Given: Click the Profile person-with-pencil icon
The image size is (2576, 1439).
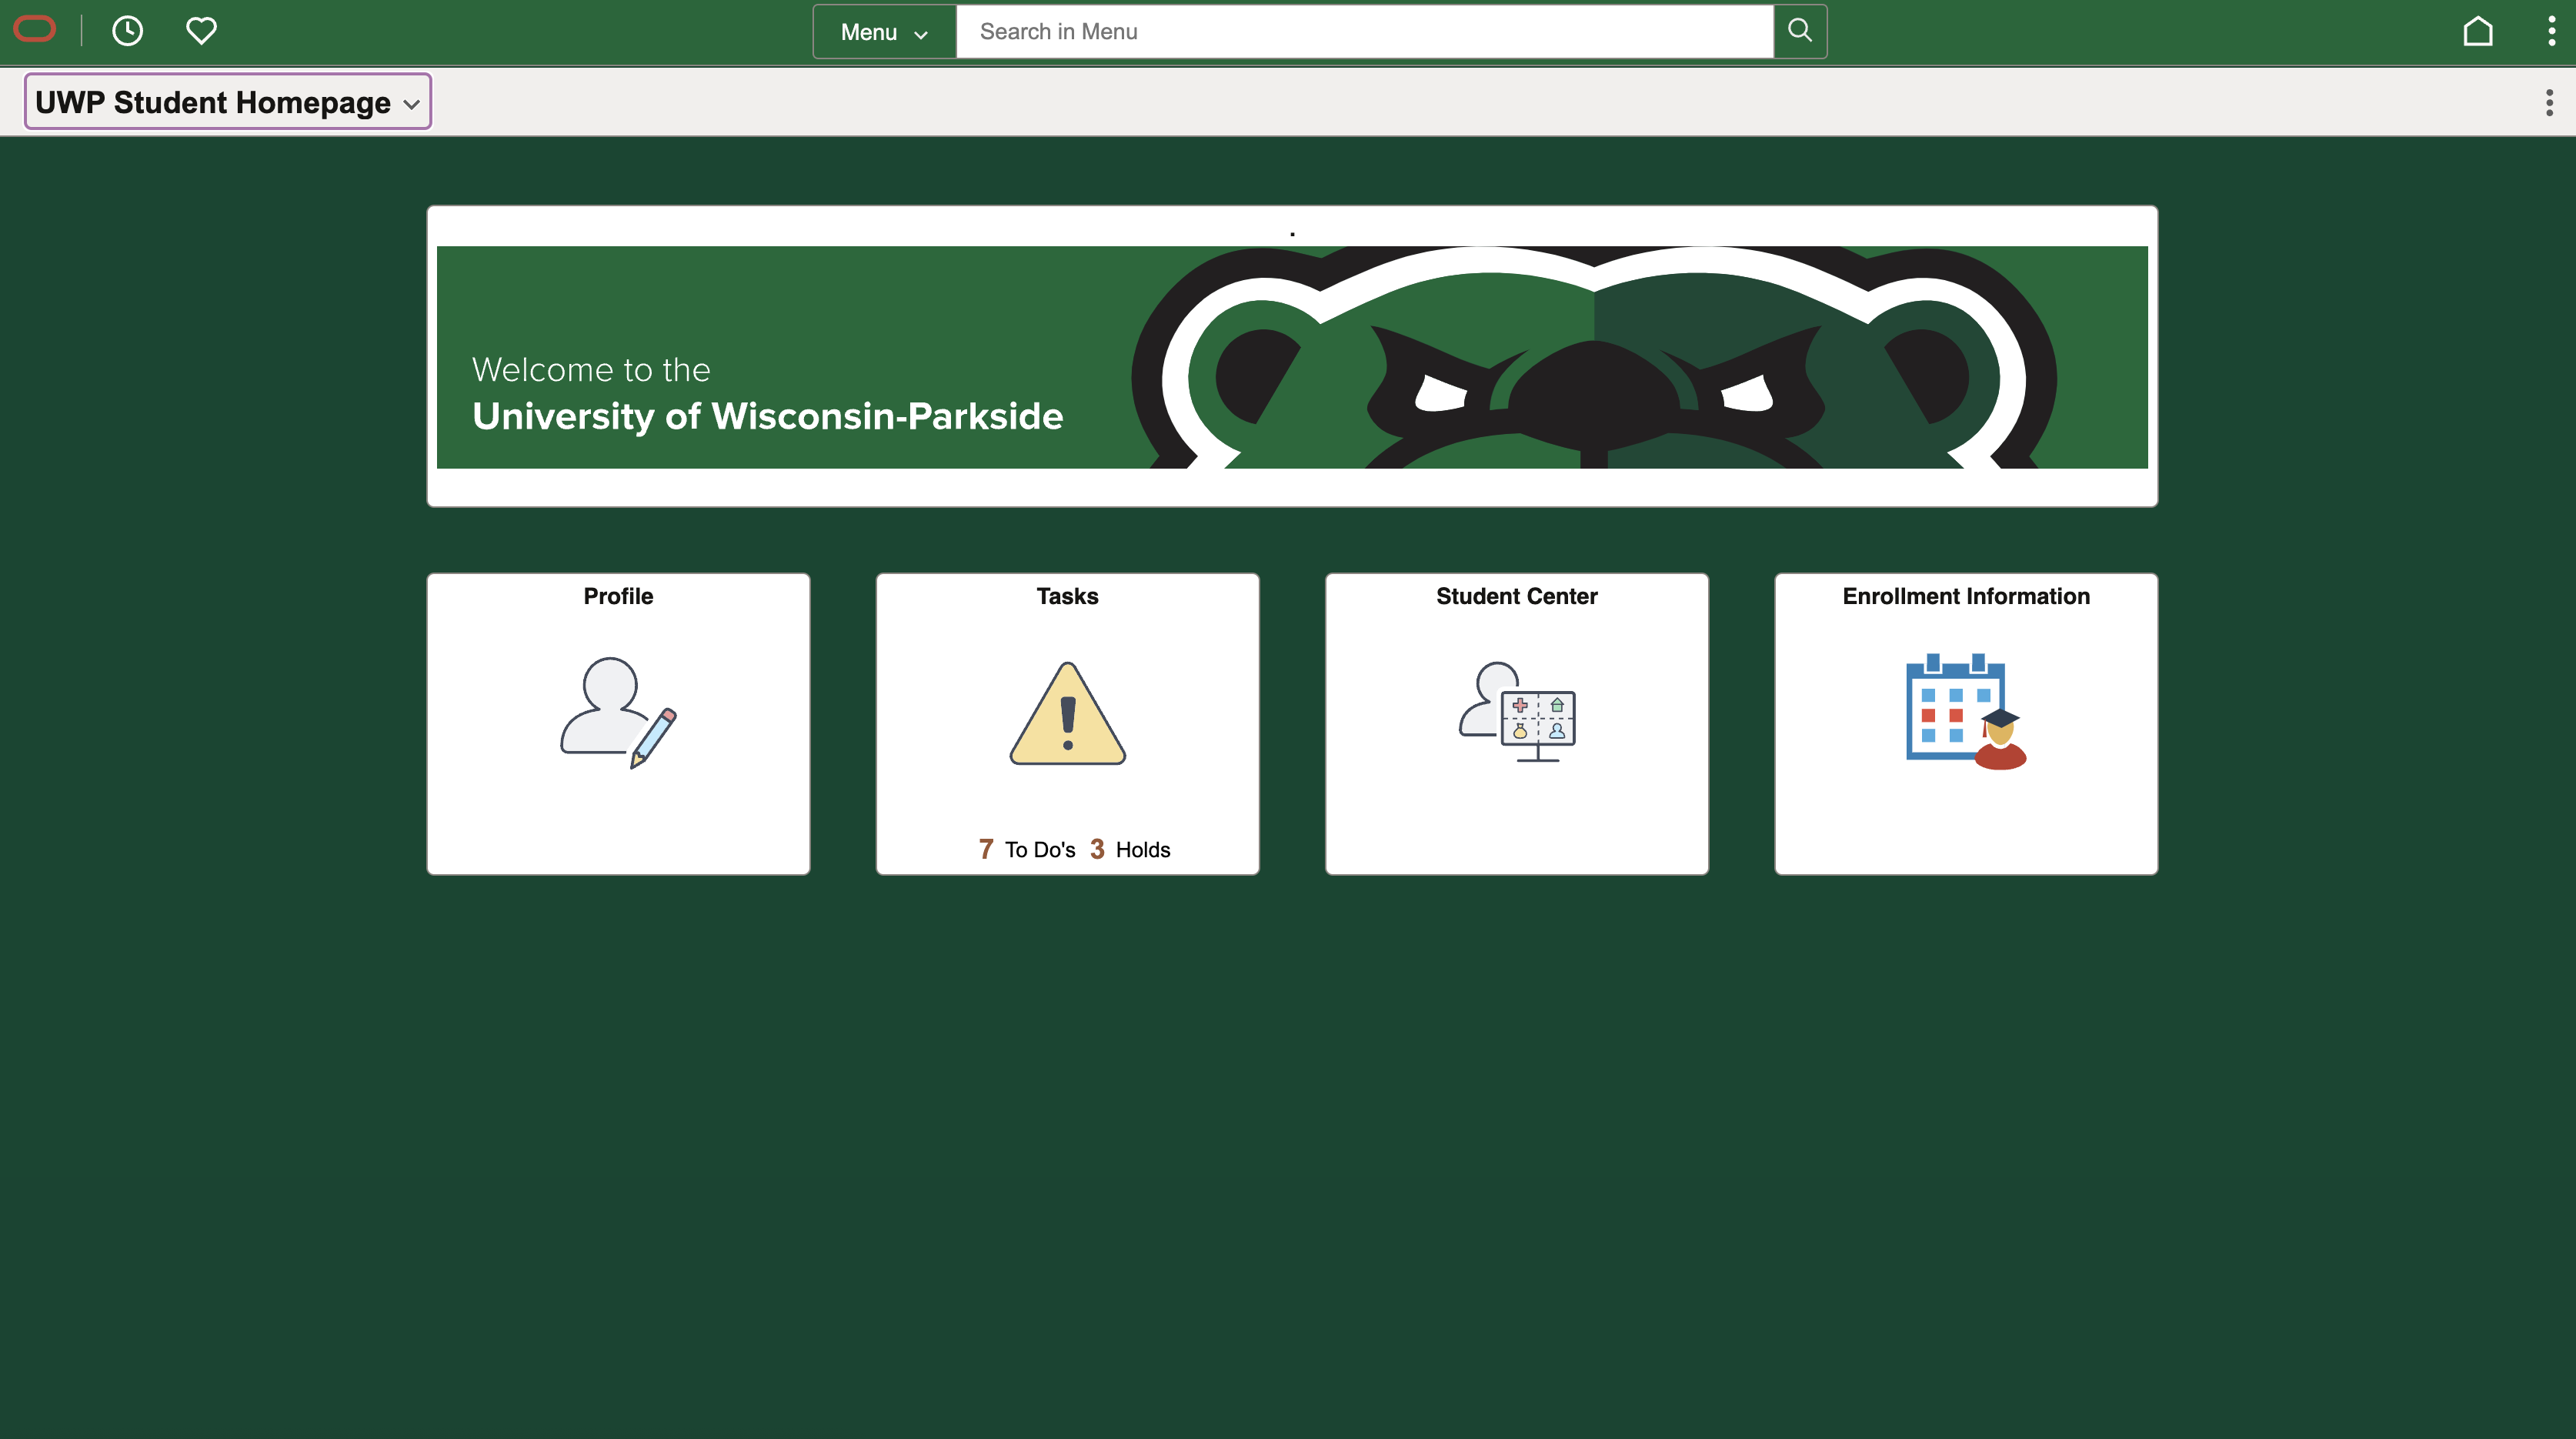Looking at the screenshot, I should tap(618, 712).
